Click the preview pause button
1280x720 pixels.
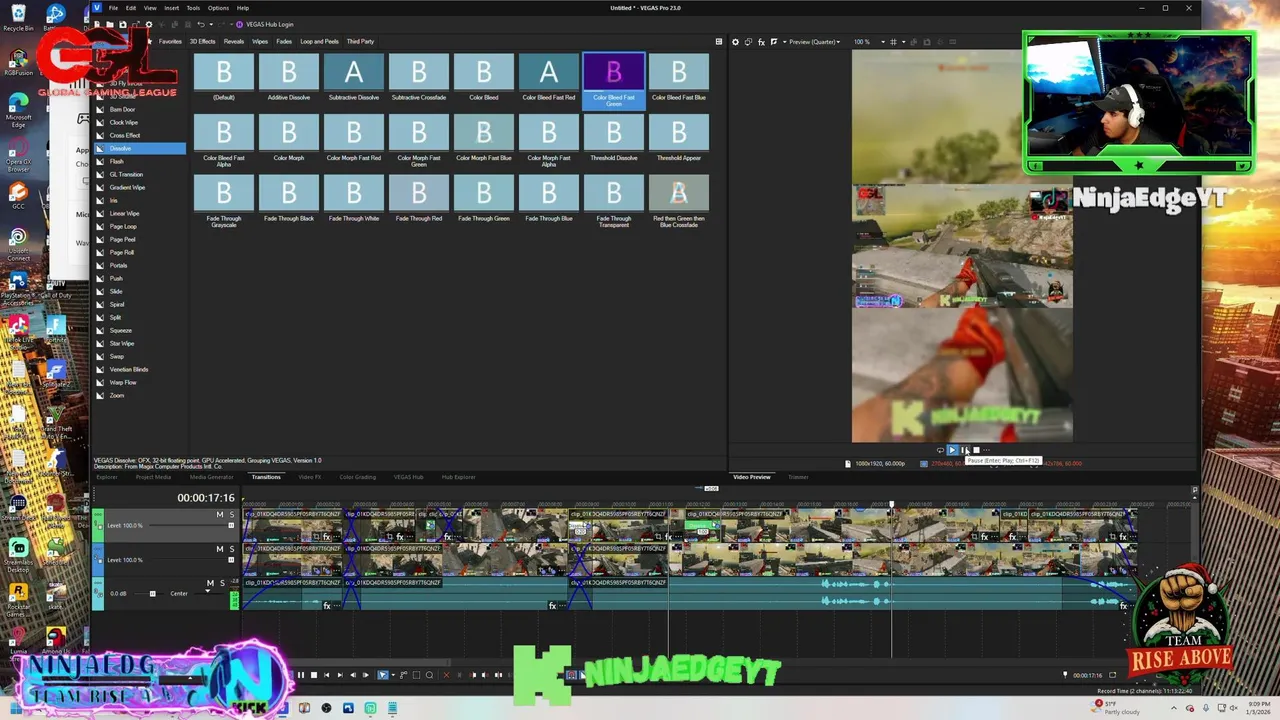(964, 450)
